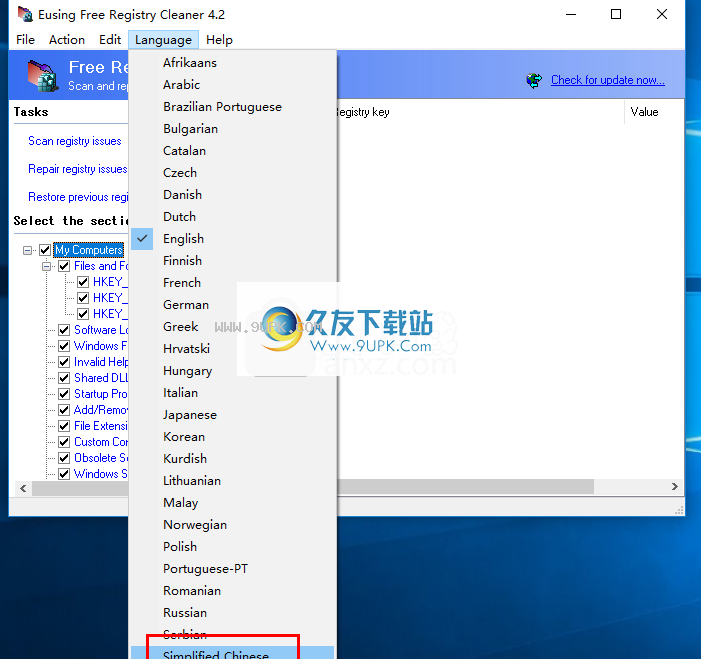
Task: Collapse the My Computers tree node
Action: [28, 250]
